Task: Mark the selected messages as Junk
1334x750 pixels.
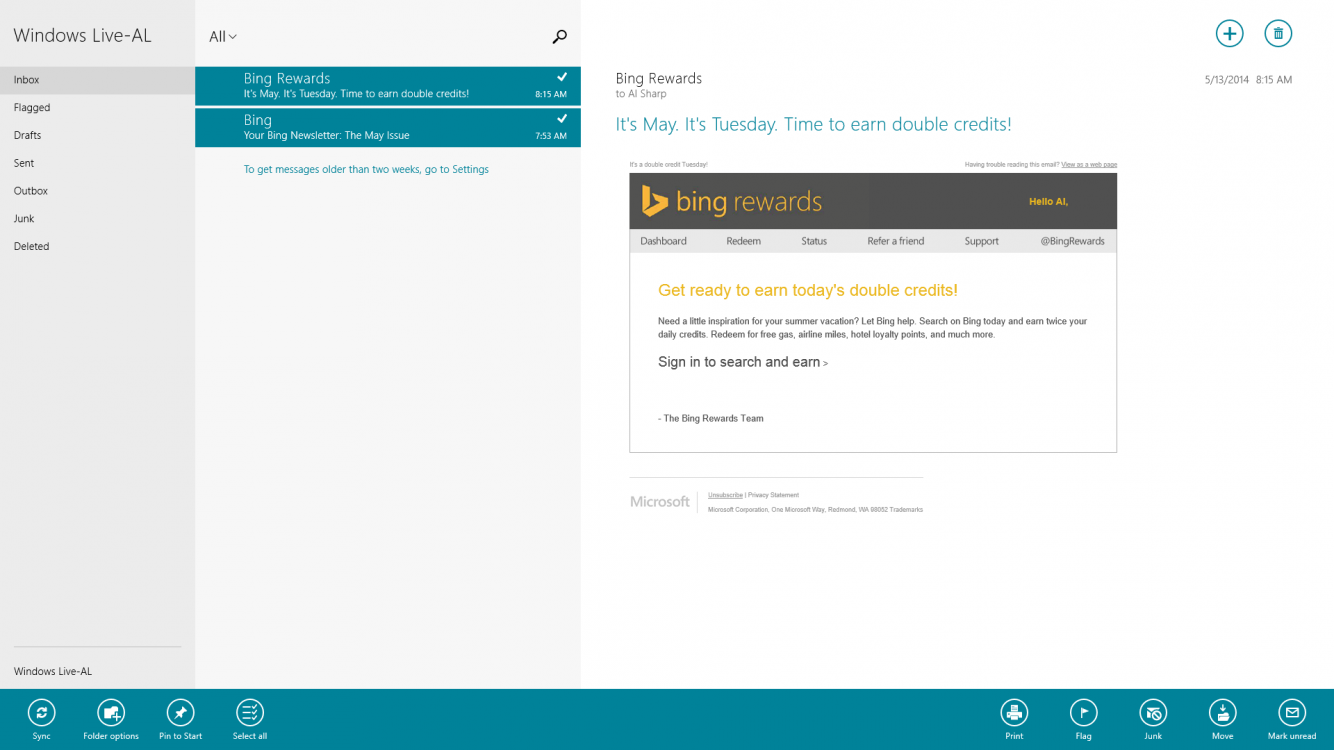Action: point(1153,713)
